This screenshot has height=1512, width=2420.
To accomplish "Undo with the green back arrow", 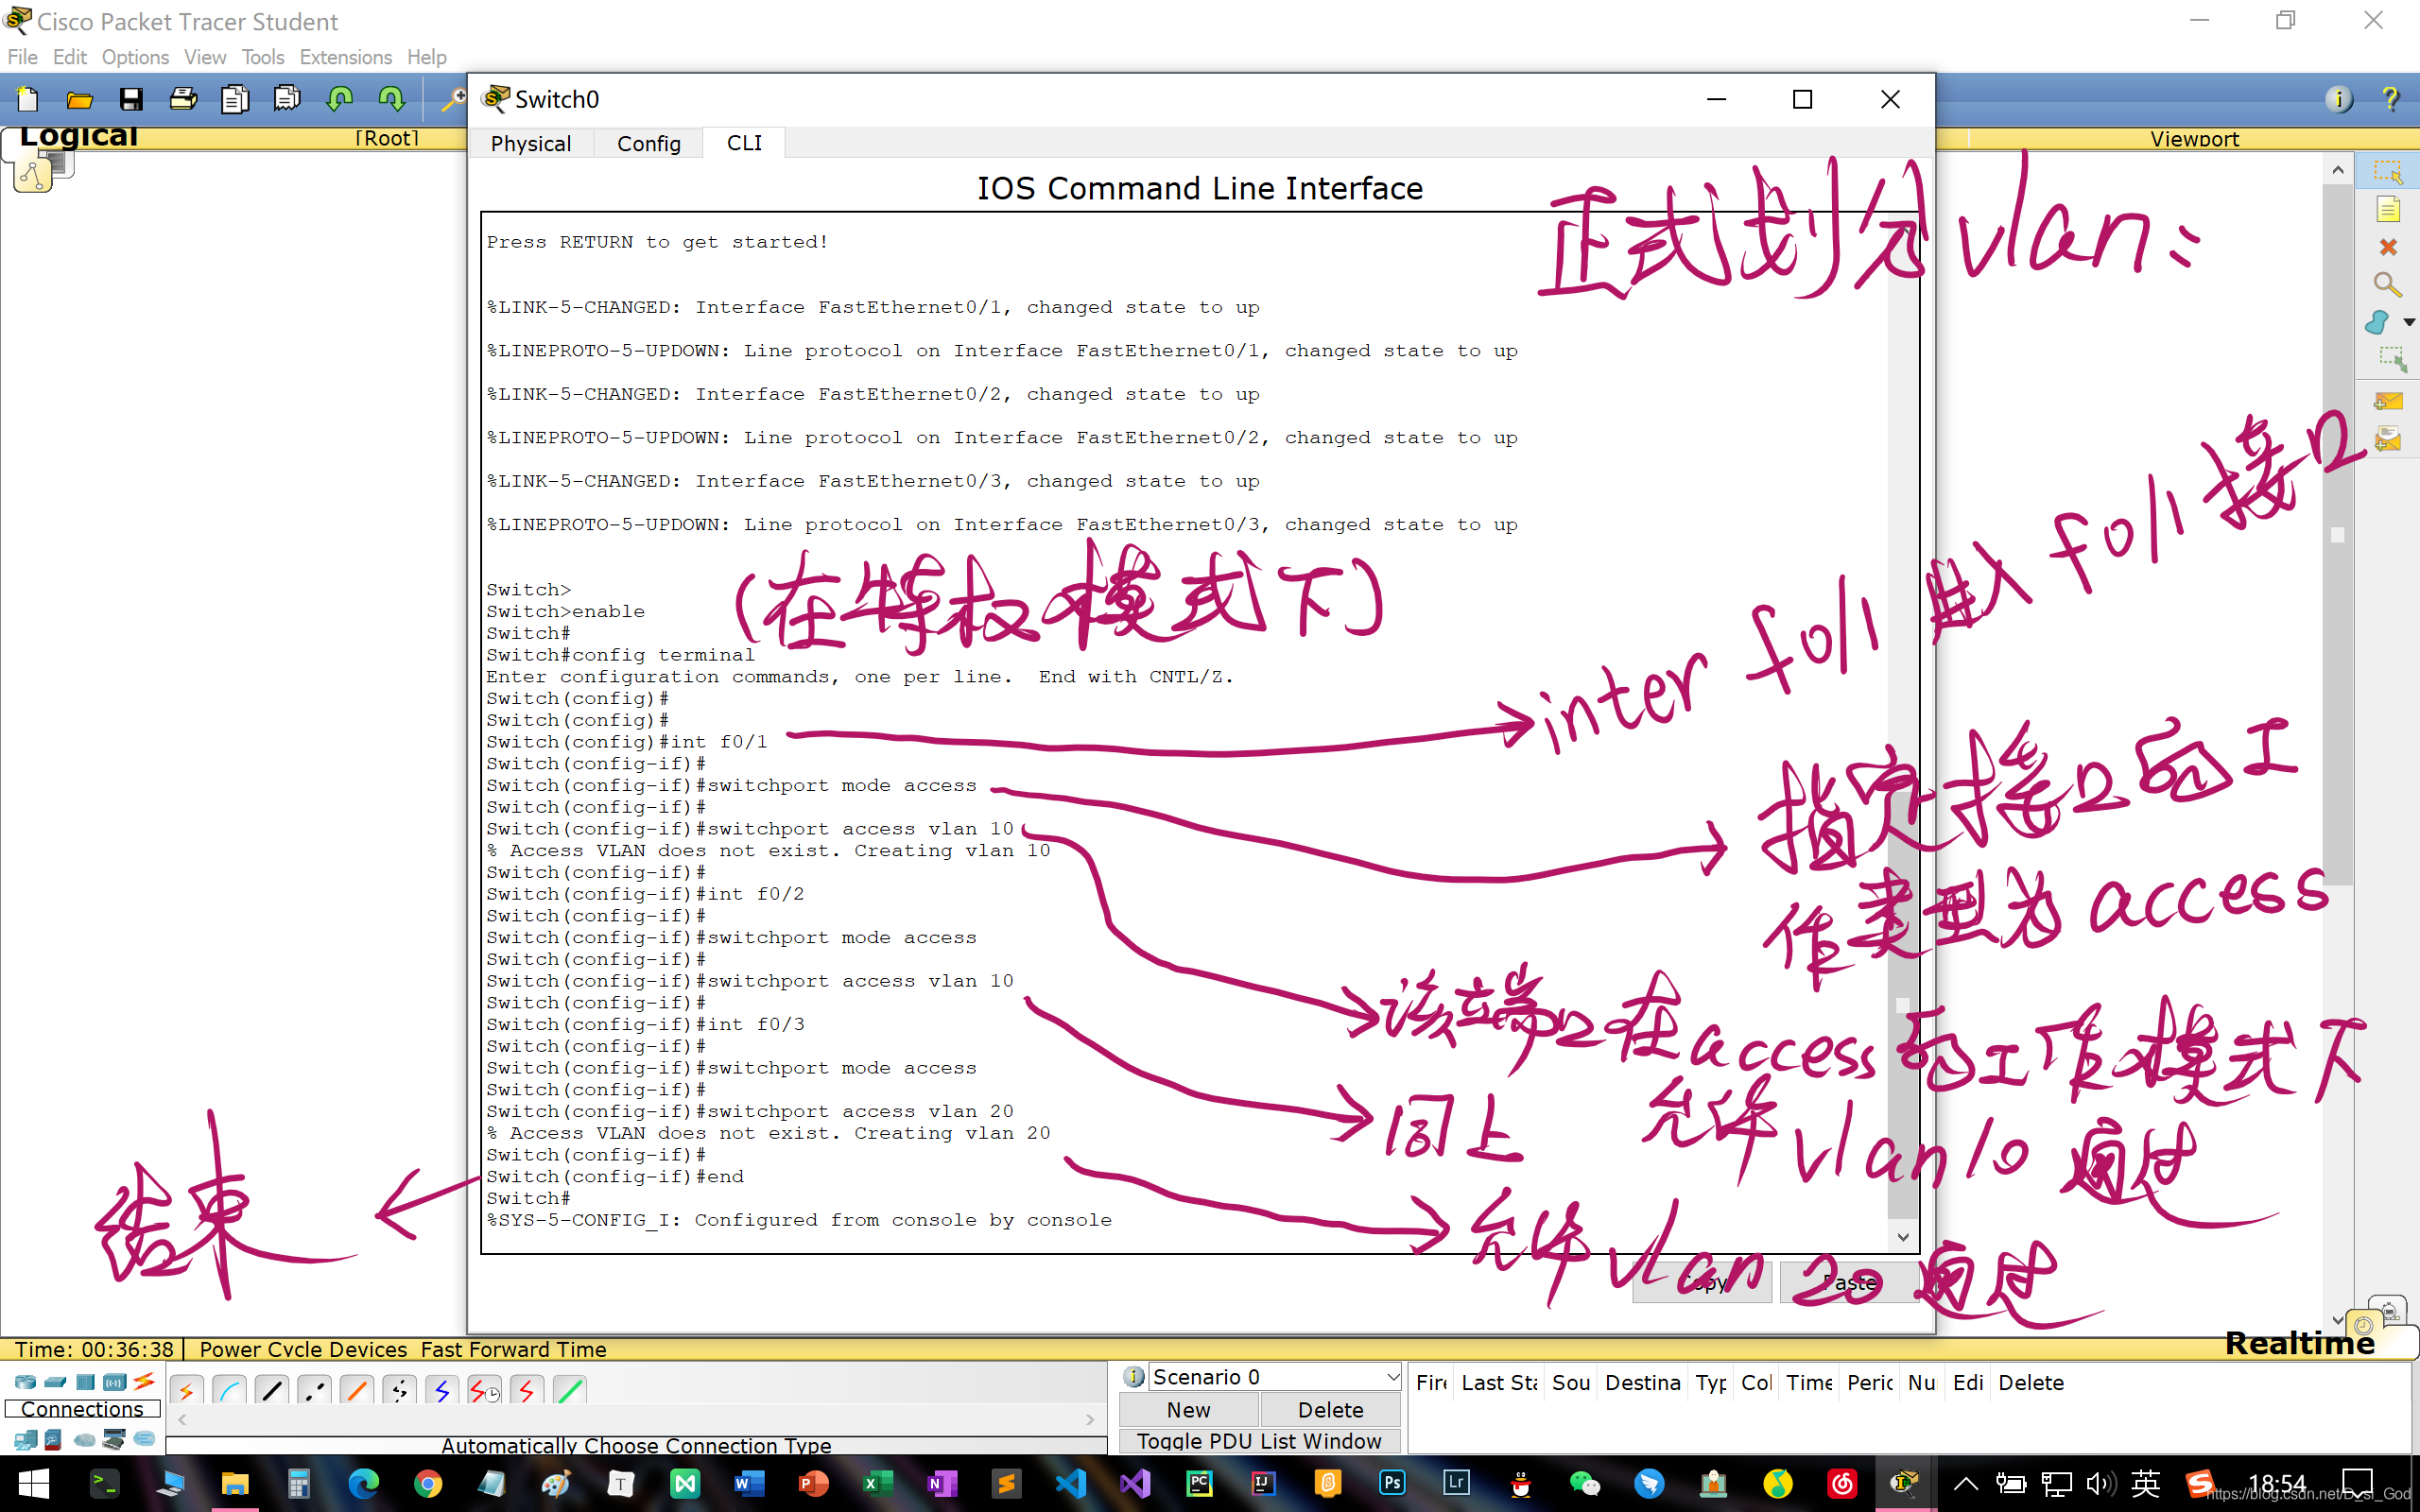I will (340, 99).
